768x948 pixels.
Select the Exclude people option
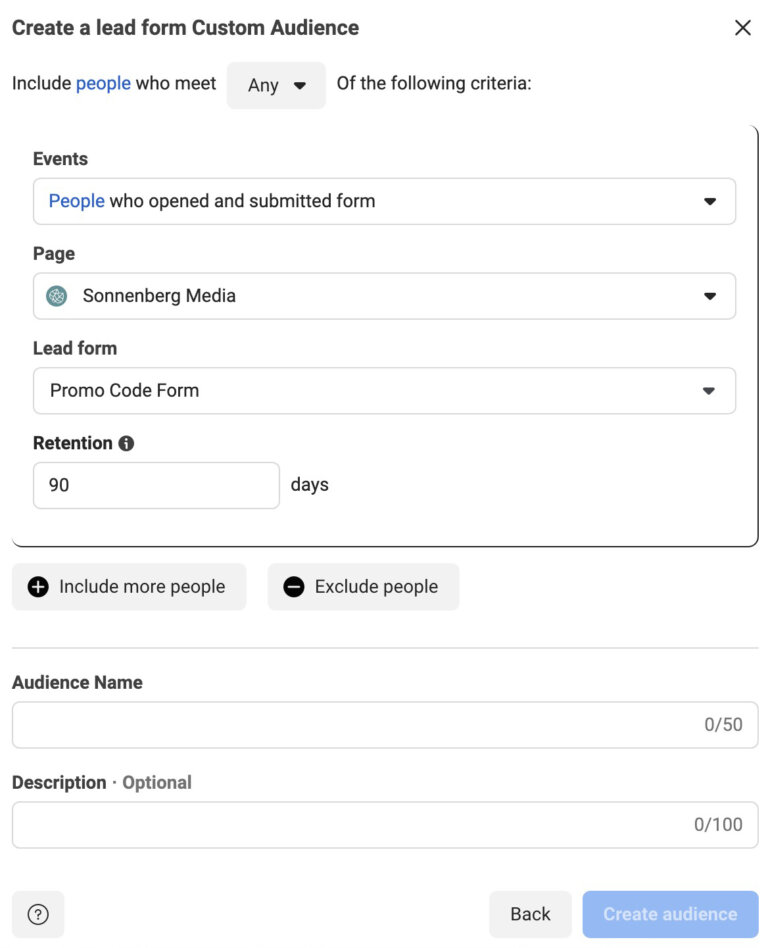point(362,586)
